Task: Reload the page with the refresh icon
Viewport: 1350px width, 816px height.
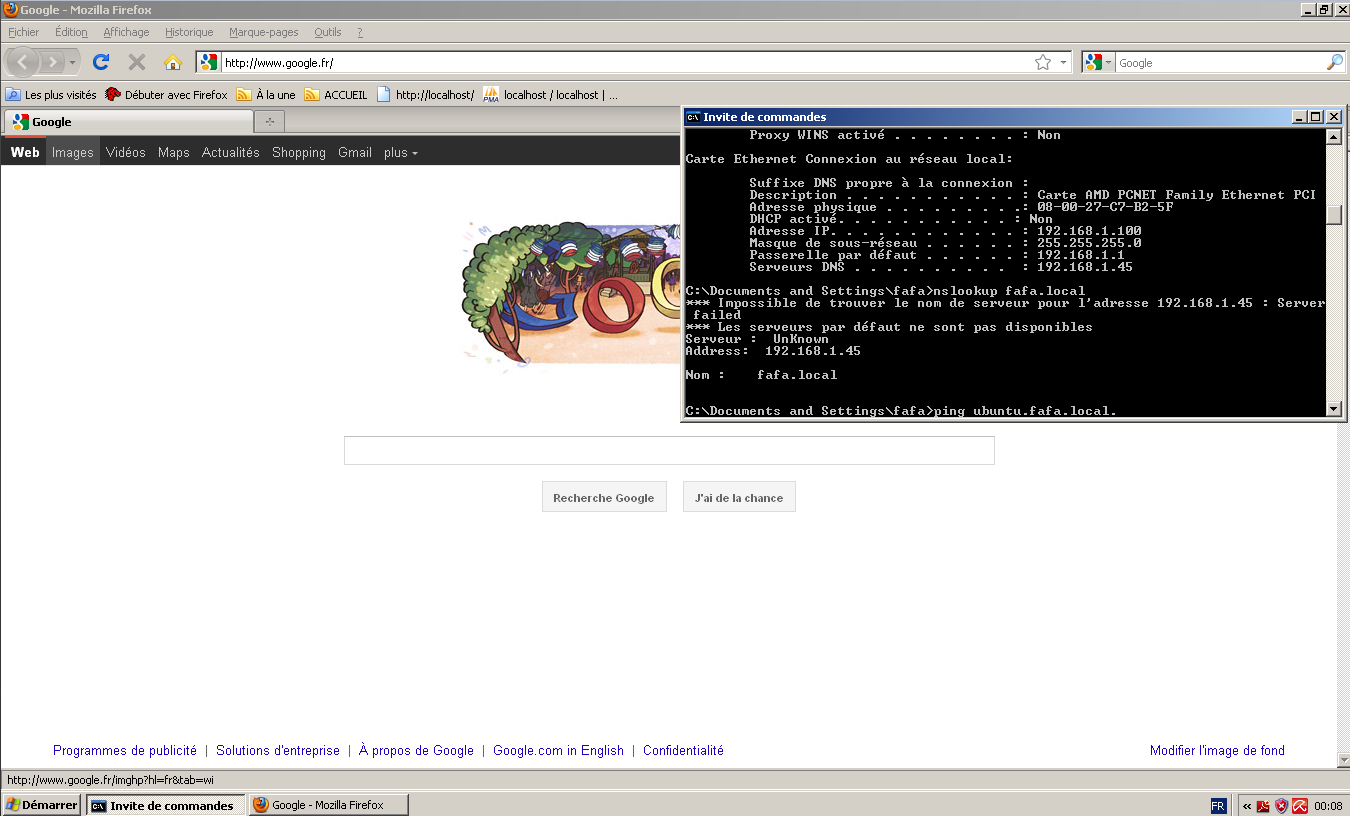Action: pos(101,62)
